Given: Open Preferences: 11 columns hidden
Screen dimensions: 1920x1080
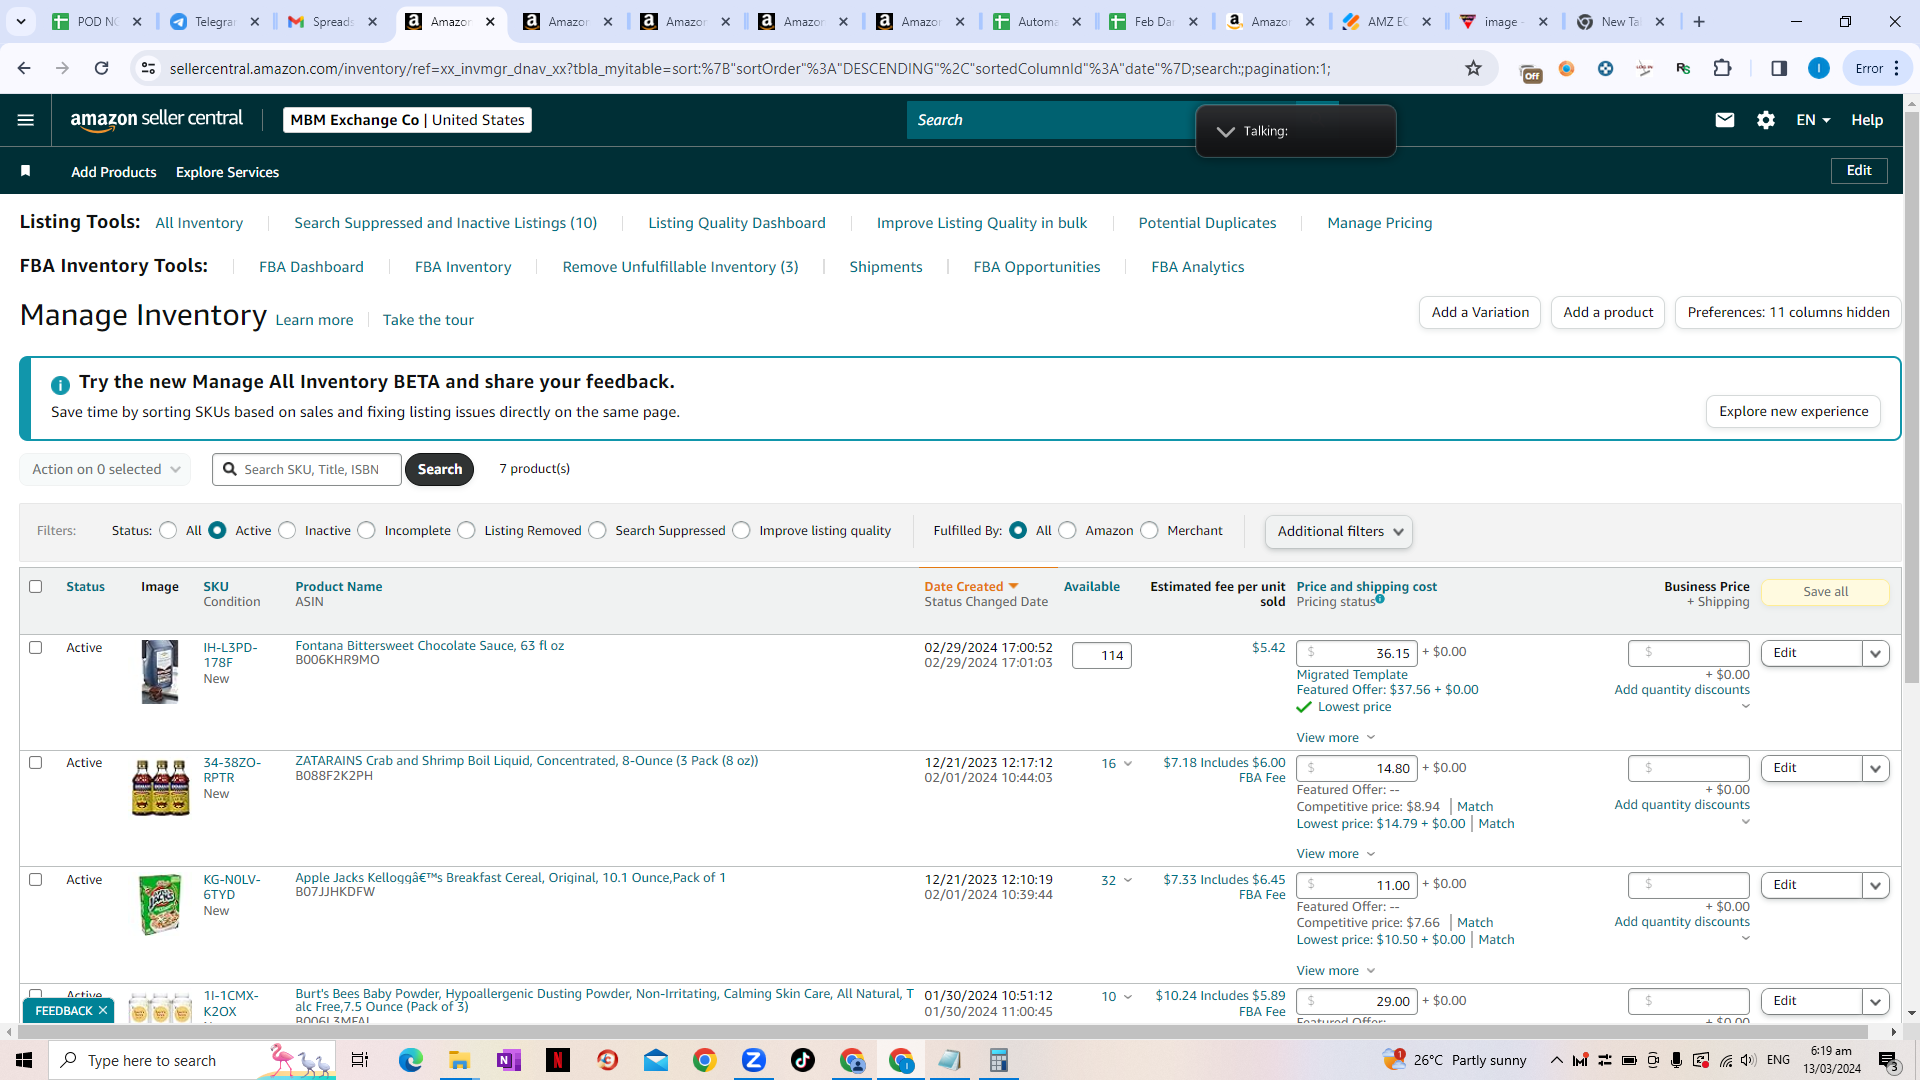Looking at the screenshot, I should click(x=1788, y=313).
